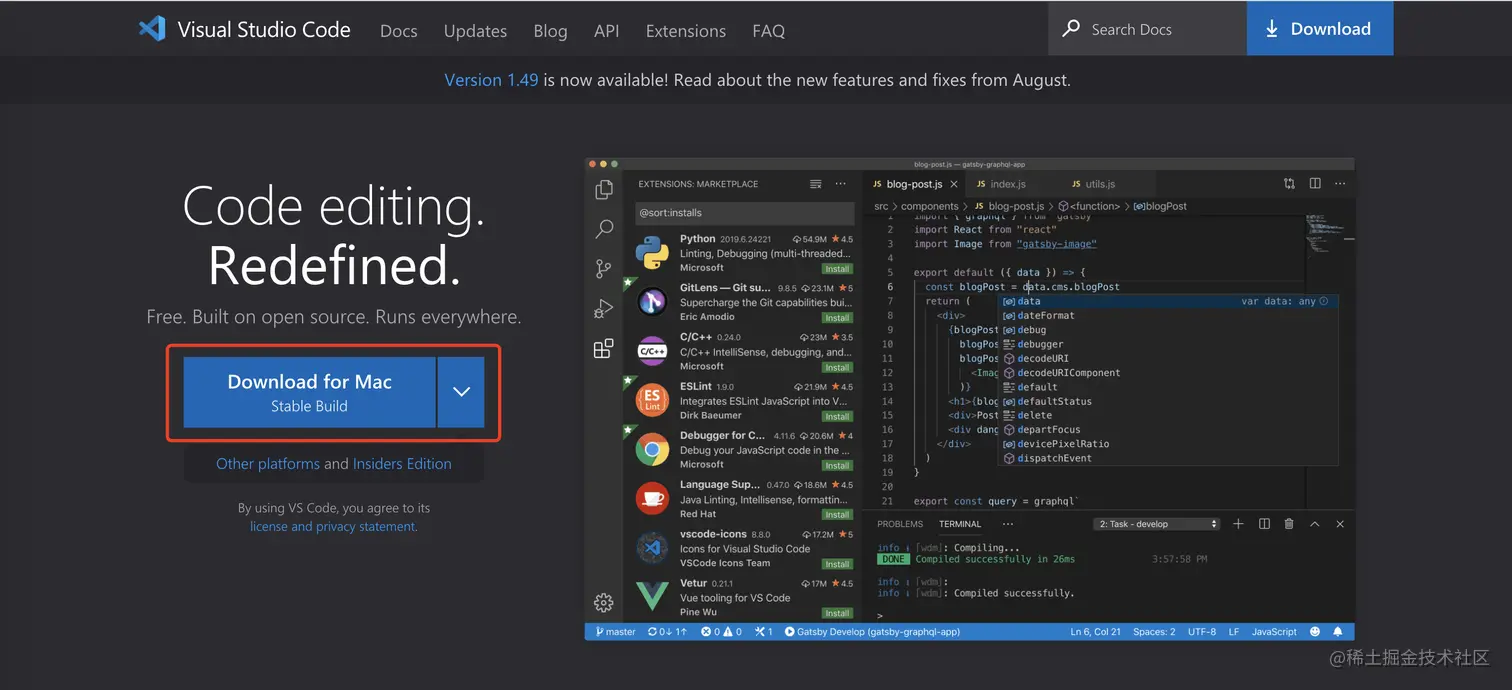Install the Python extension

[837, 269]
